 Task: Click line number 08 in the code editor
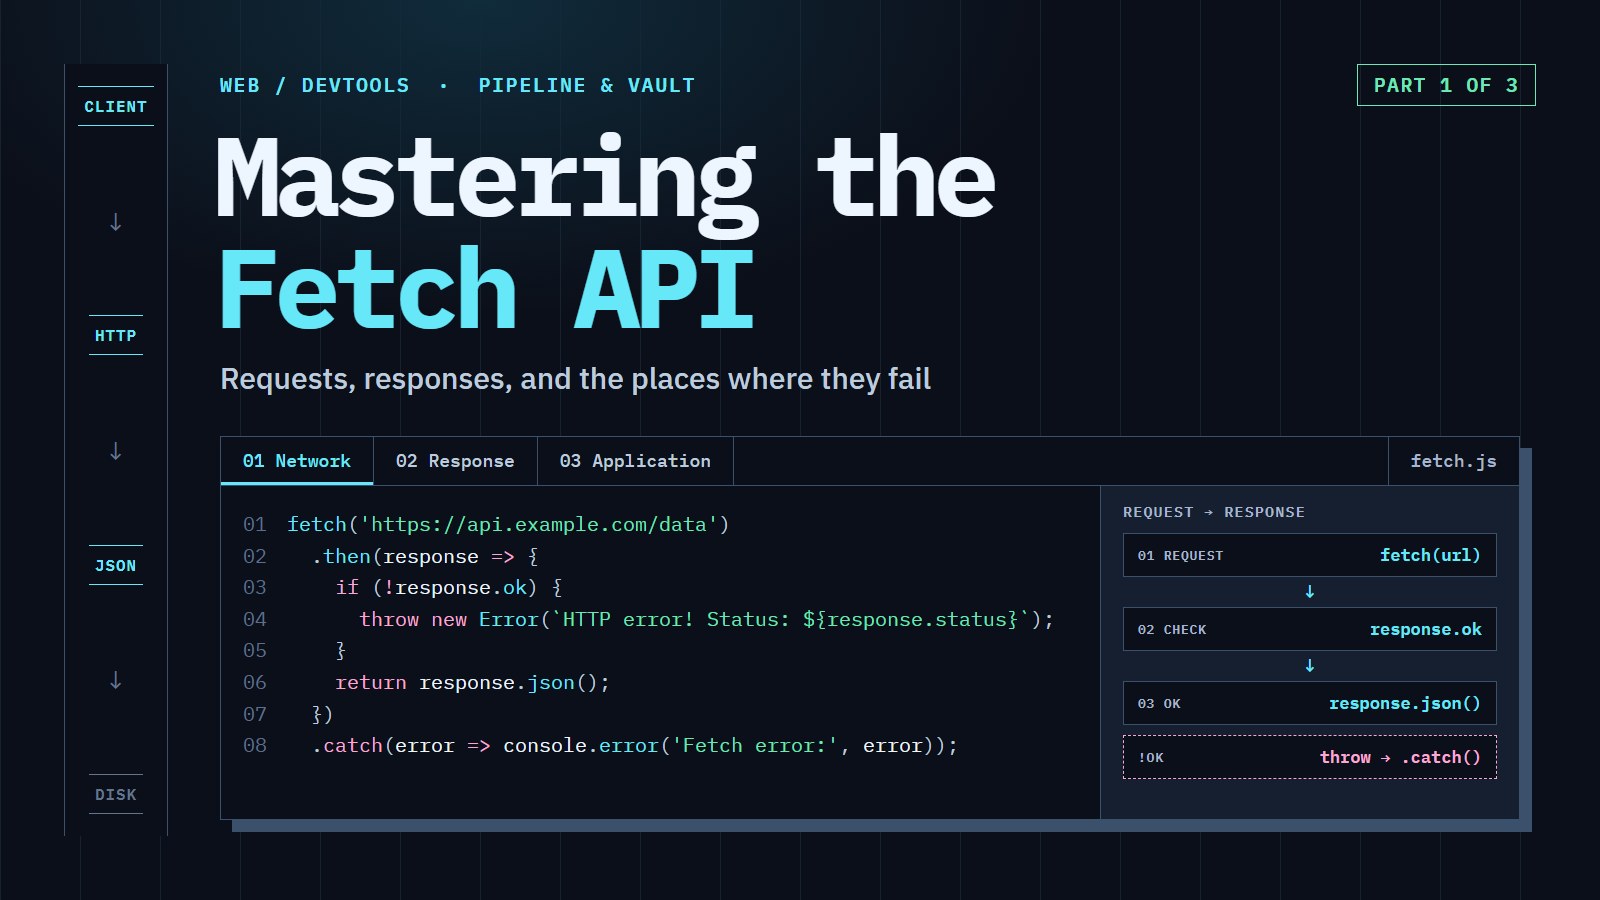click(255, 745)
